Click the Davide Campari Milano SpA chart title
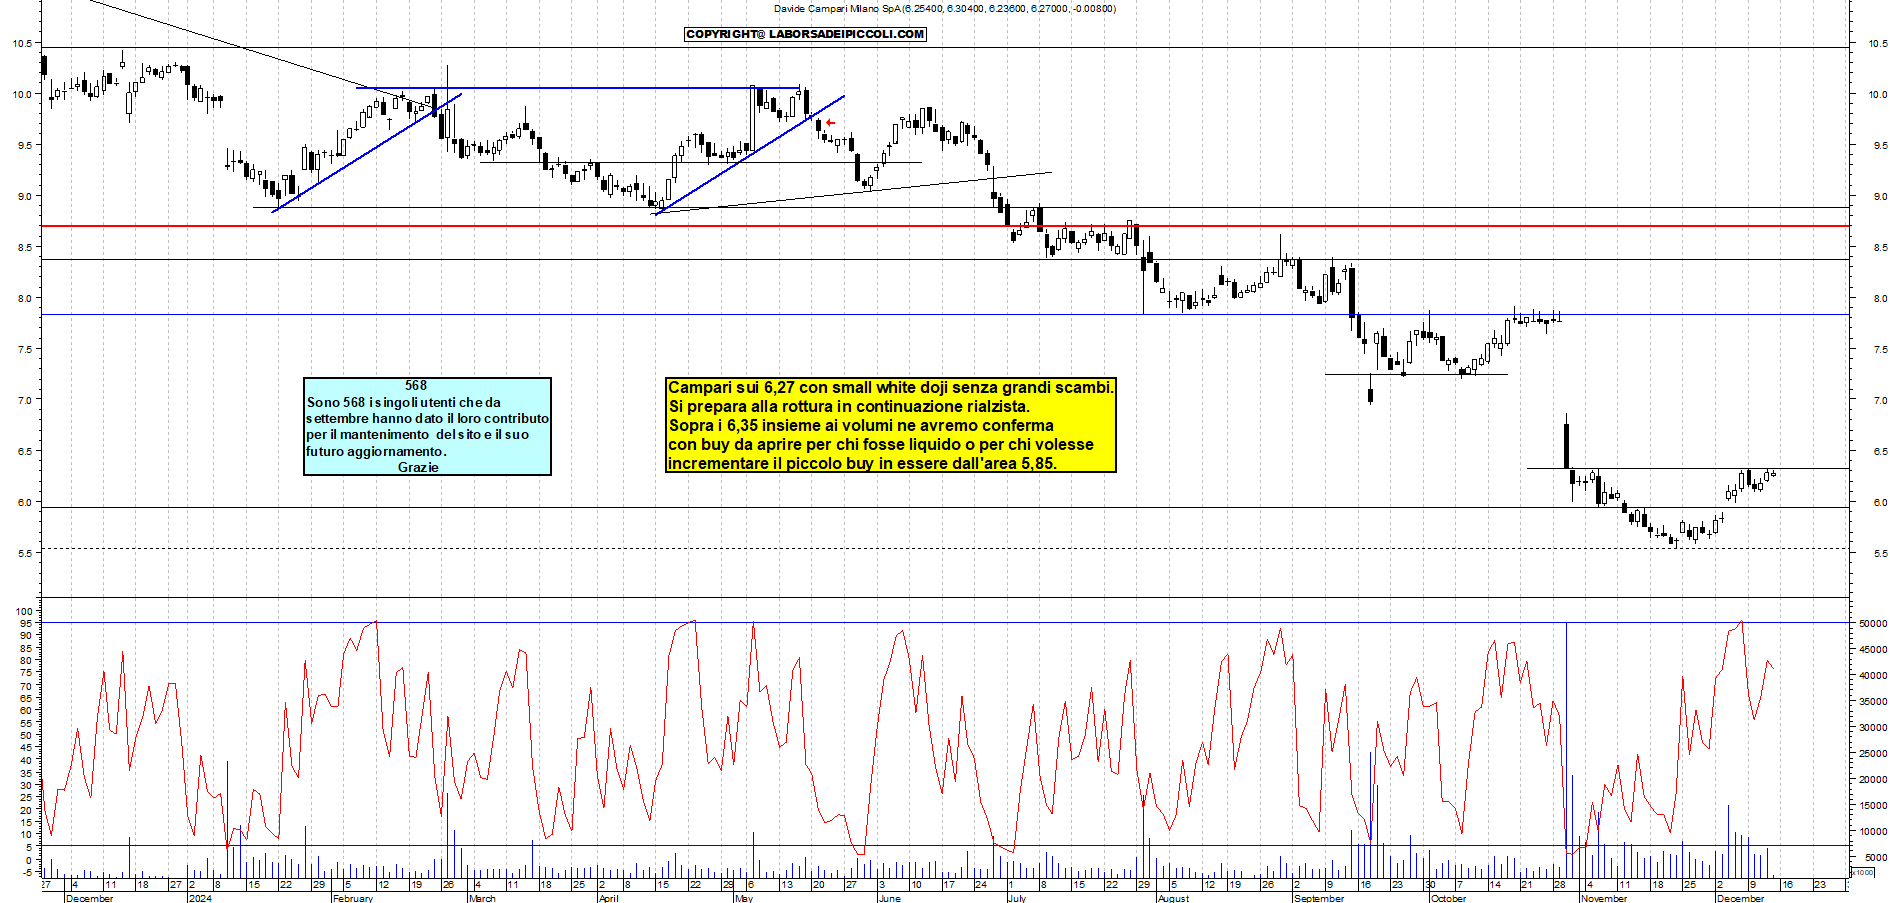Screen dimensions: 1890x903 [944, 8]
